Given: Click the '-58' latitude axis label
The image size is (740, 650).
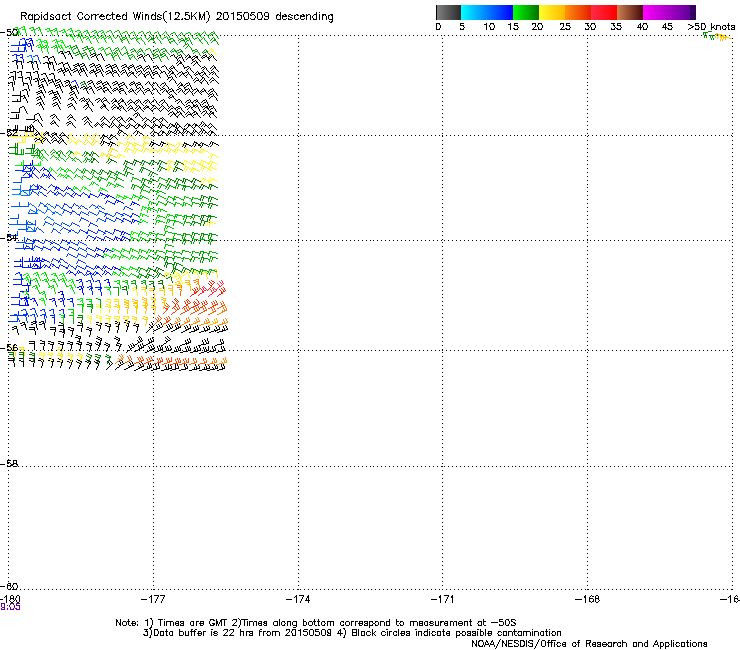Looking at the screenshot, I should [9, 464].
